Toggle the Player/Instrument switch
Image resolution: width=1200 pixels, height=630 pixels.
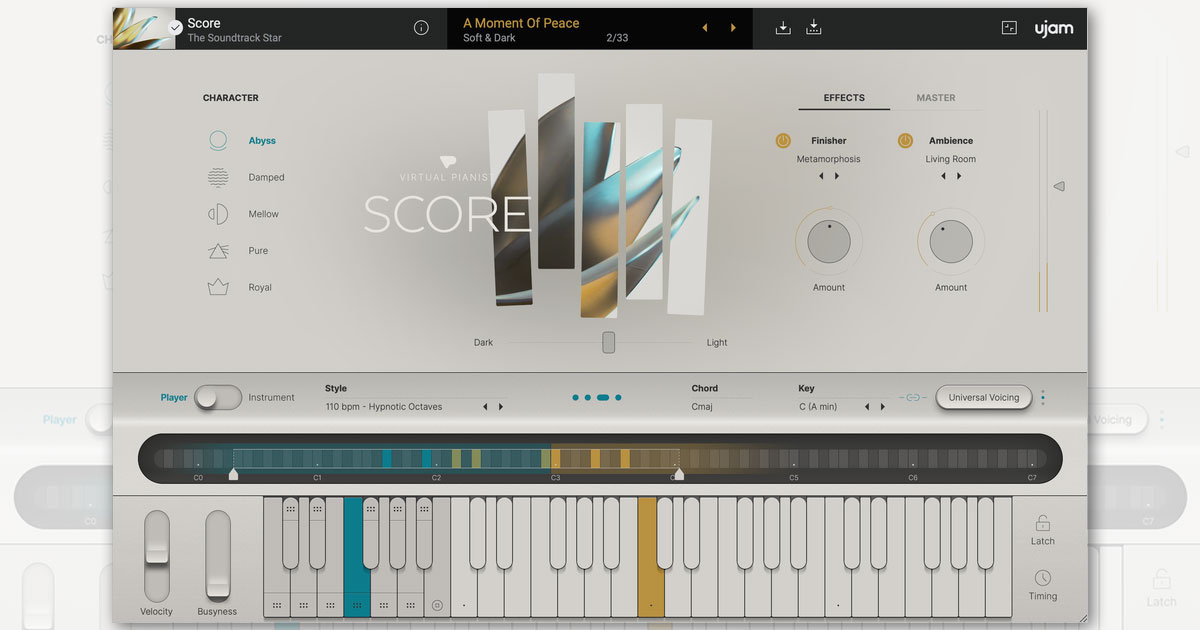pyautogui.click(x=218, y=397)
